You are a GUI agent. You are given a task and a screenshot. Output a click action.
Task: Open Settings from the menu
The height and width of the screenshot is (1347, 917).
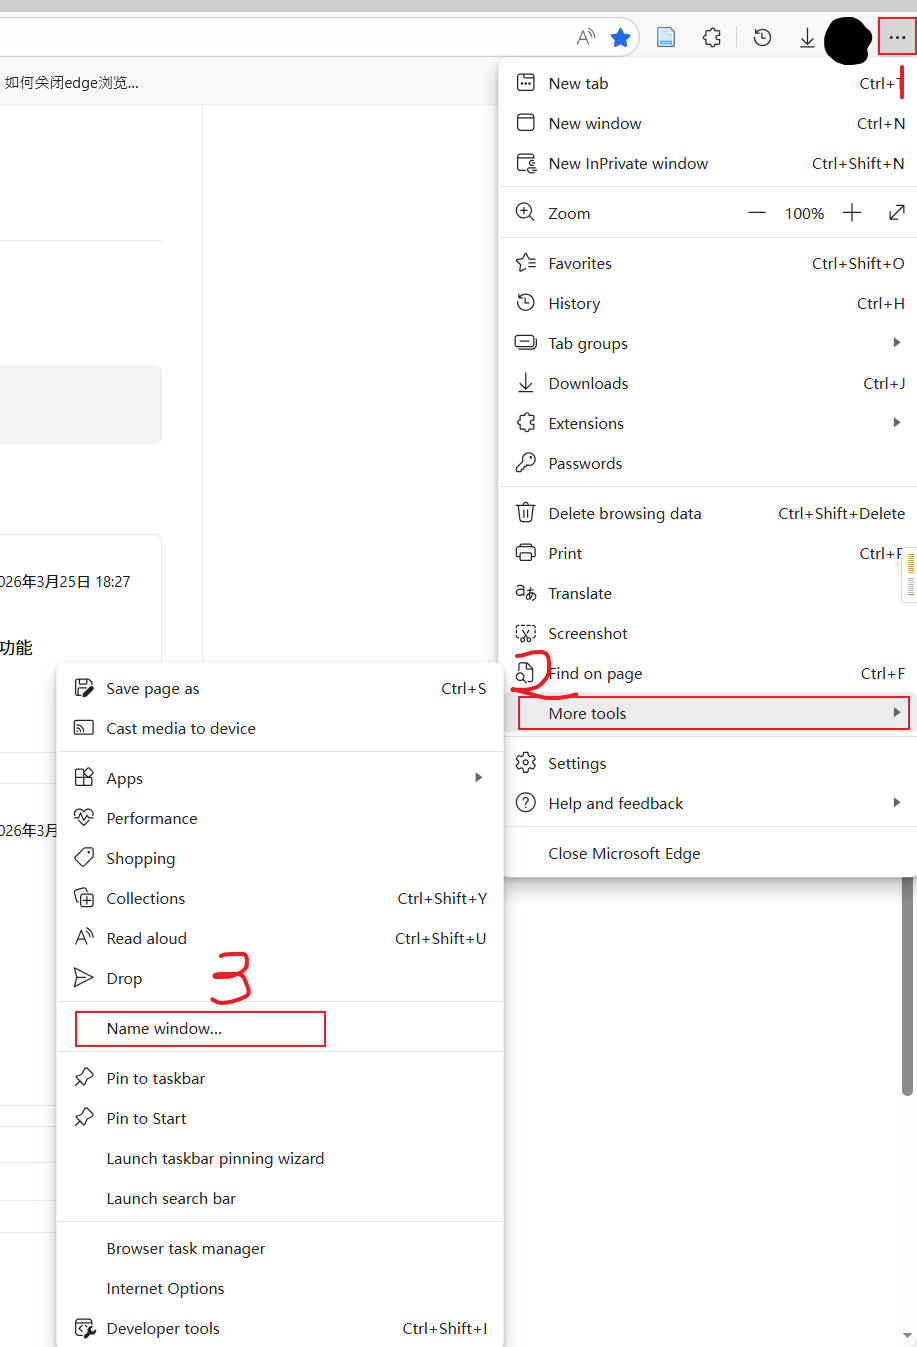point(709,763)
